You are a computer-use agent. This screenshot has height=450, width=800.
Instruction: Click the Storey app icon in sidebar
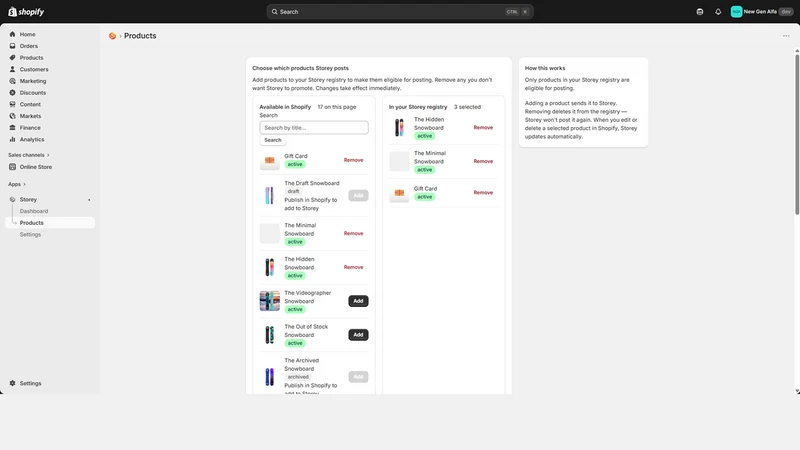(12, 199)
